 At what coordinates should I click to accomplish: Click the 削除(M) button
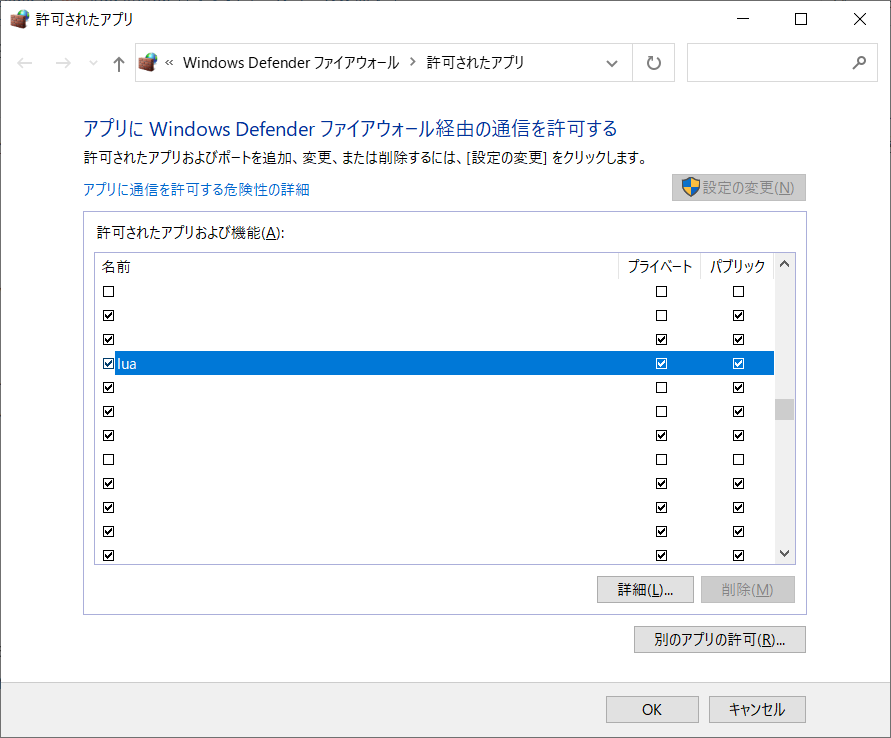748,590
